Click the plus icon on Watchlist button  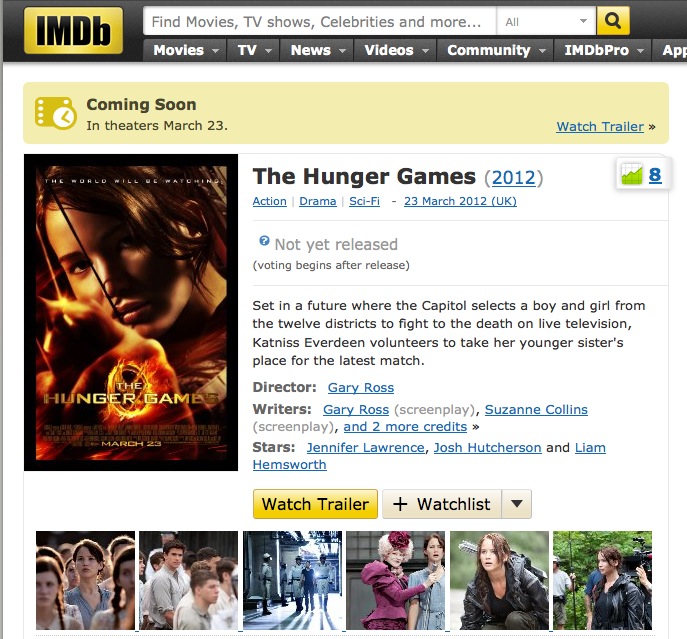400,504
